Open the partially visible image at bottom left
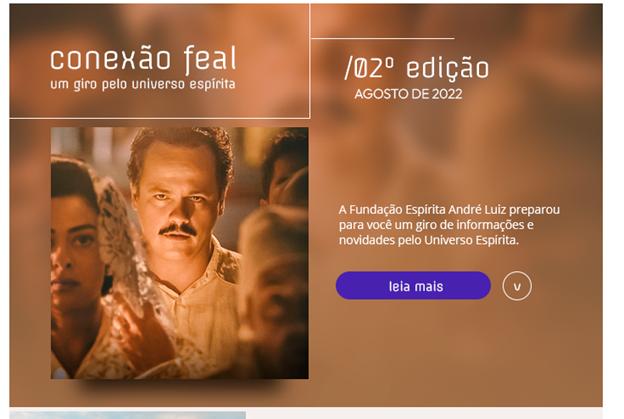The height and width of the screenshot is (419, 624). pos(127,415)
